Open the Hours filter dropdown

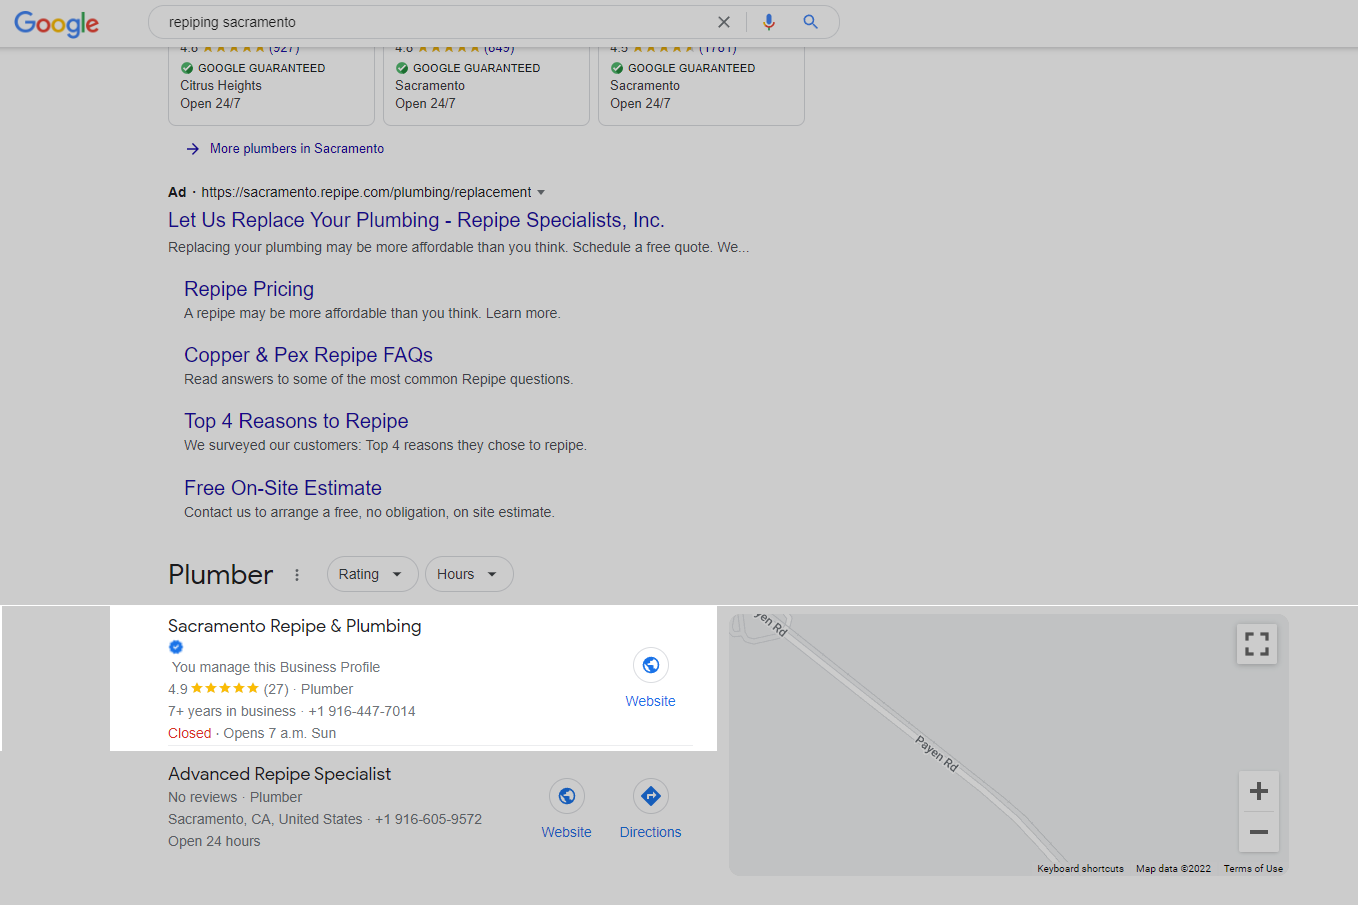point(469,574)
